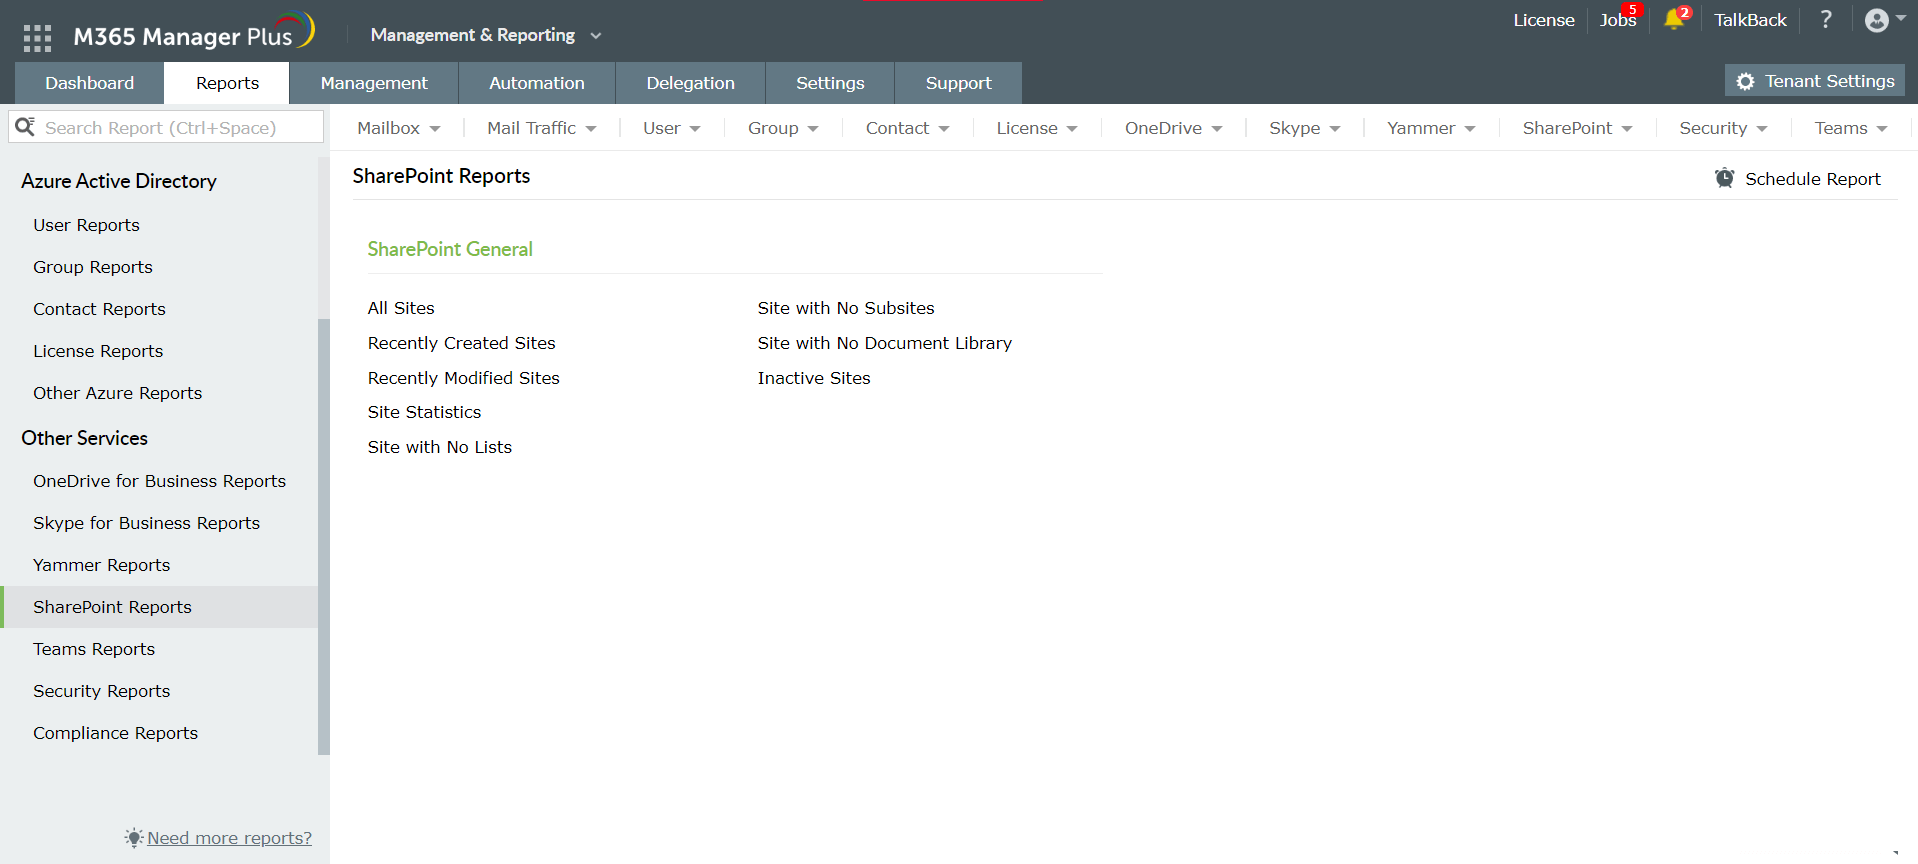Click the Other Services section heading

(x=84, y=438)
